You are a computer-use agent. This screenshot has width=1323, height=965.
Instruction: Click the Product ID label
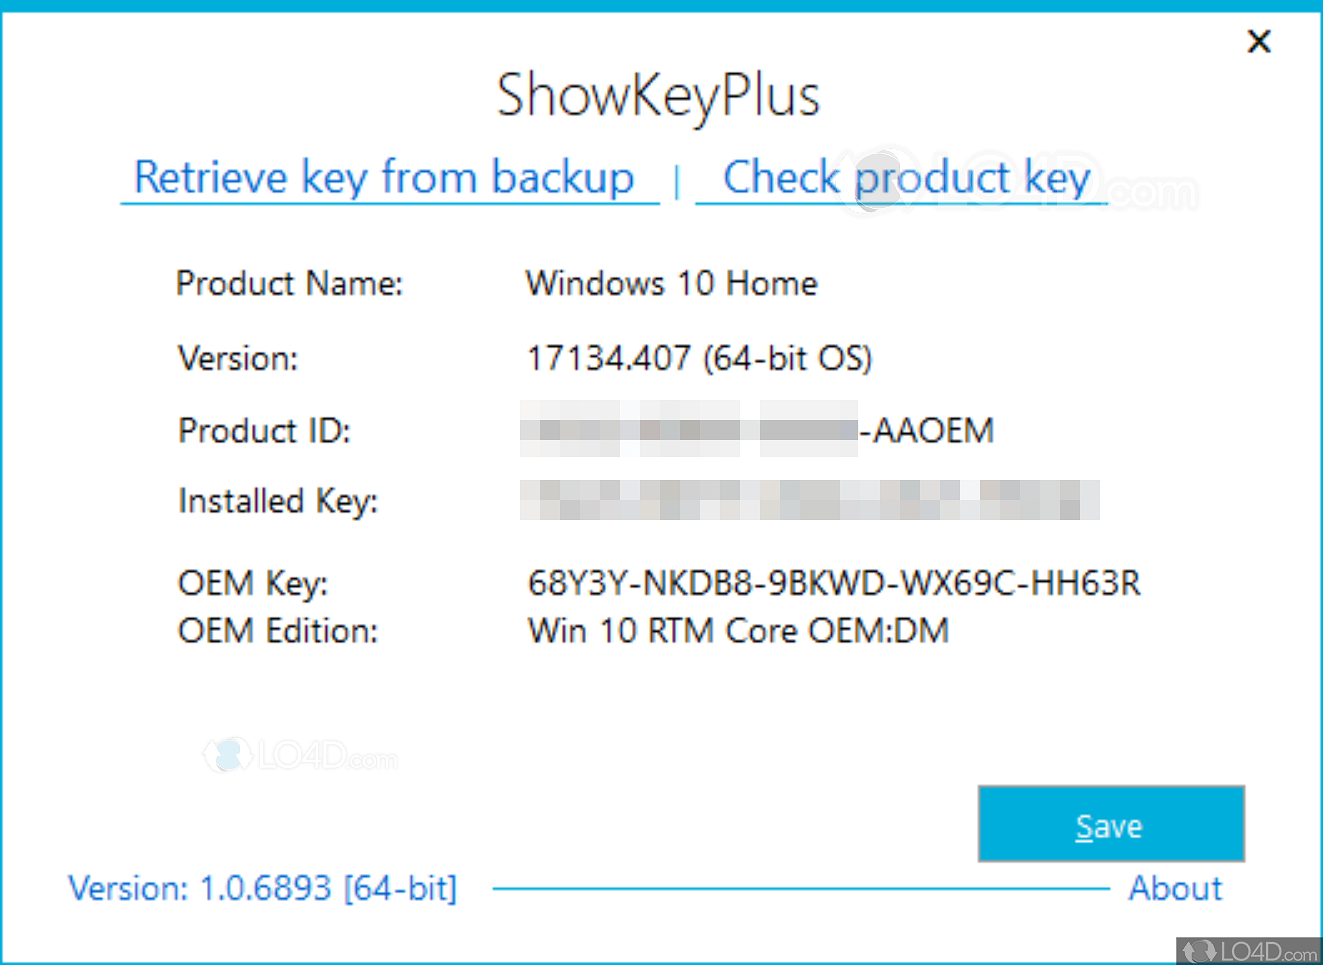[x=264, y=431]
